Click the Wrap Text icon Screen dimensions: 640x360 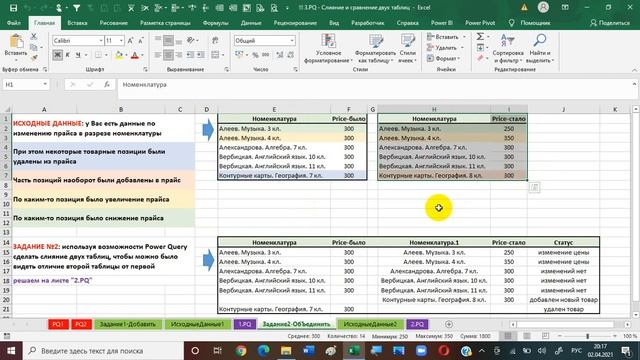click(x=215, y=40)
